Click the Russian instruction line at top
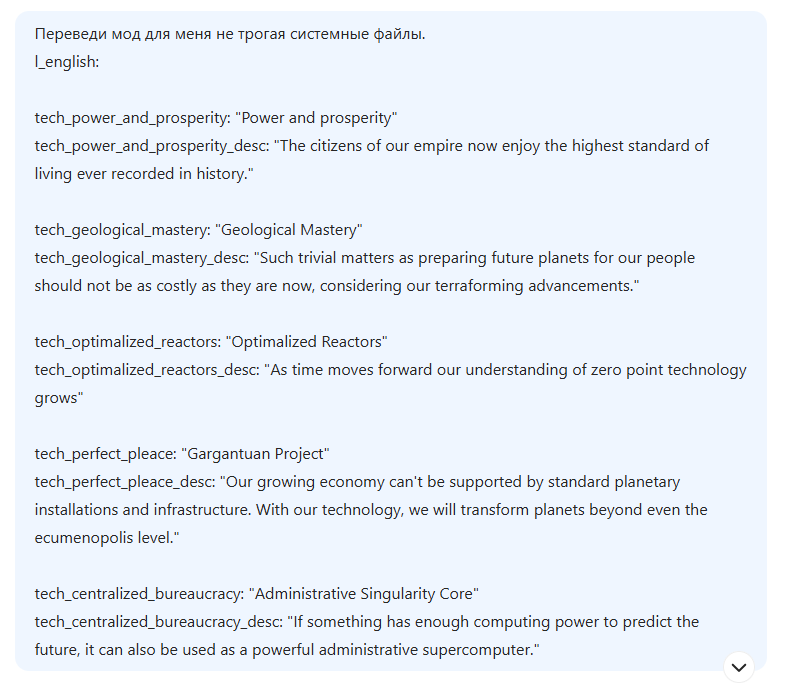The height and width of the screenshot is (683, 807). (x=230, y=34)
